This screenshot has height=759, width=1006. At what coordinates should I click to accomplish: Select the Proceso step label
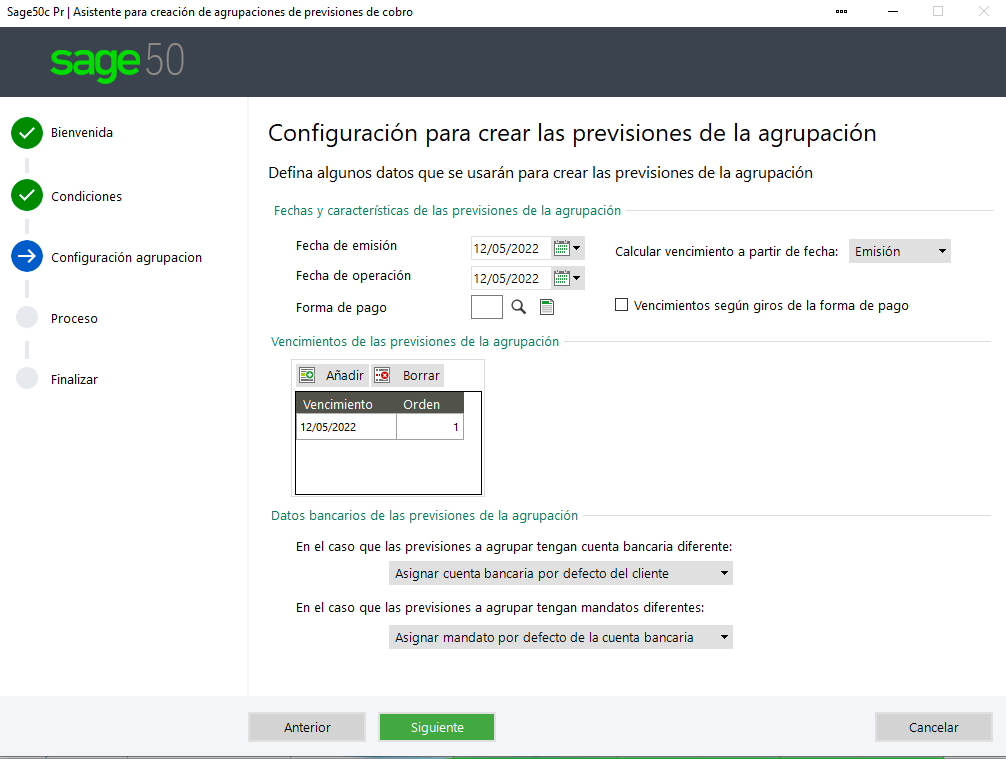(x=74, y=318)
